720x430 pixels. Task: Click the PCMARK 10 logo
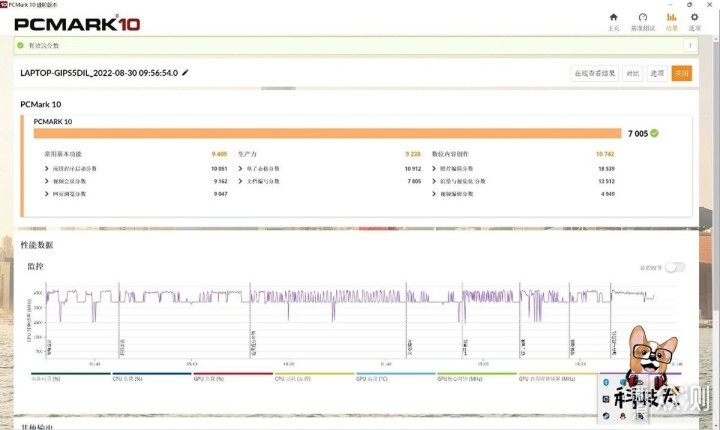point(77,23)
